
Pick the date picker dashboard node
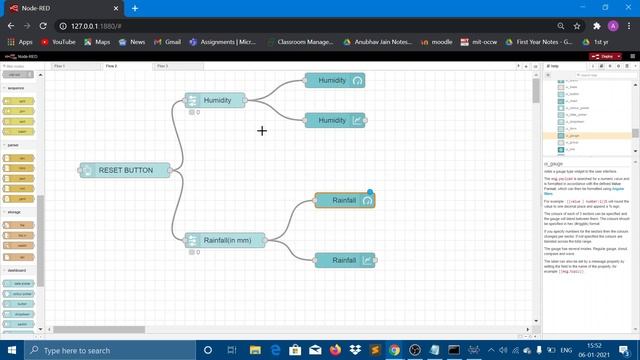19,284
